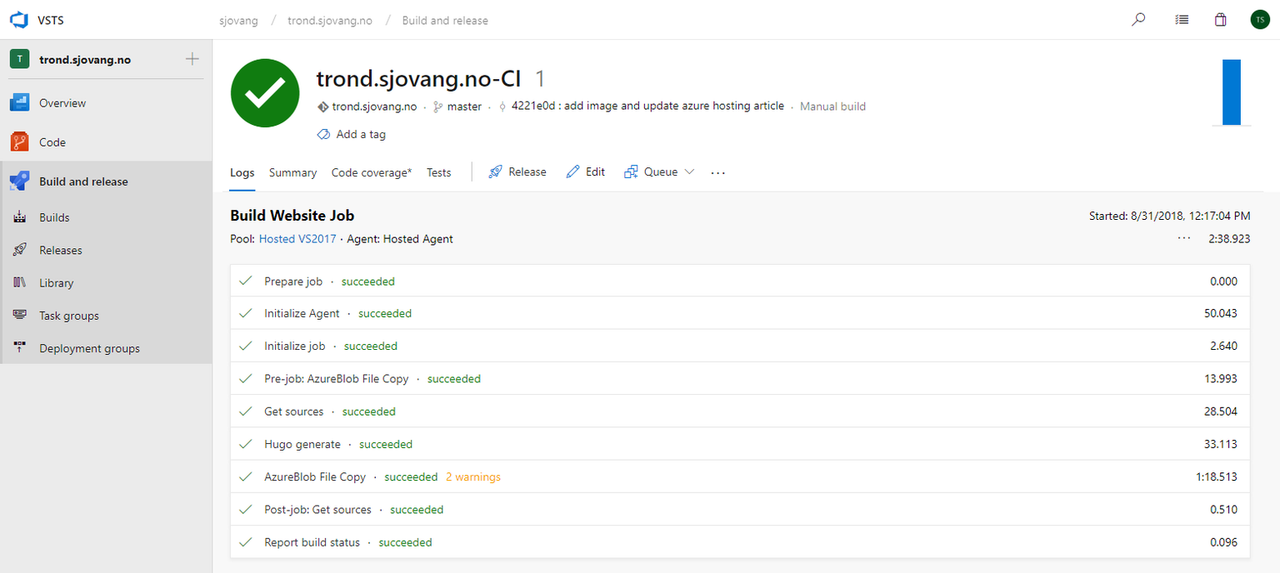1280x573 pixels.
Task: Open the TS user profile avatar
Action: (x=1259, y=19)
